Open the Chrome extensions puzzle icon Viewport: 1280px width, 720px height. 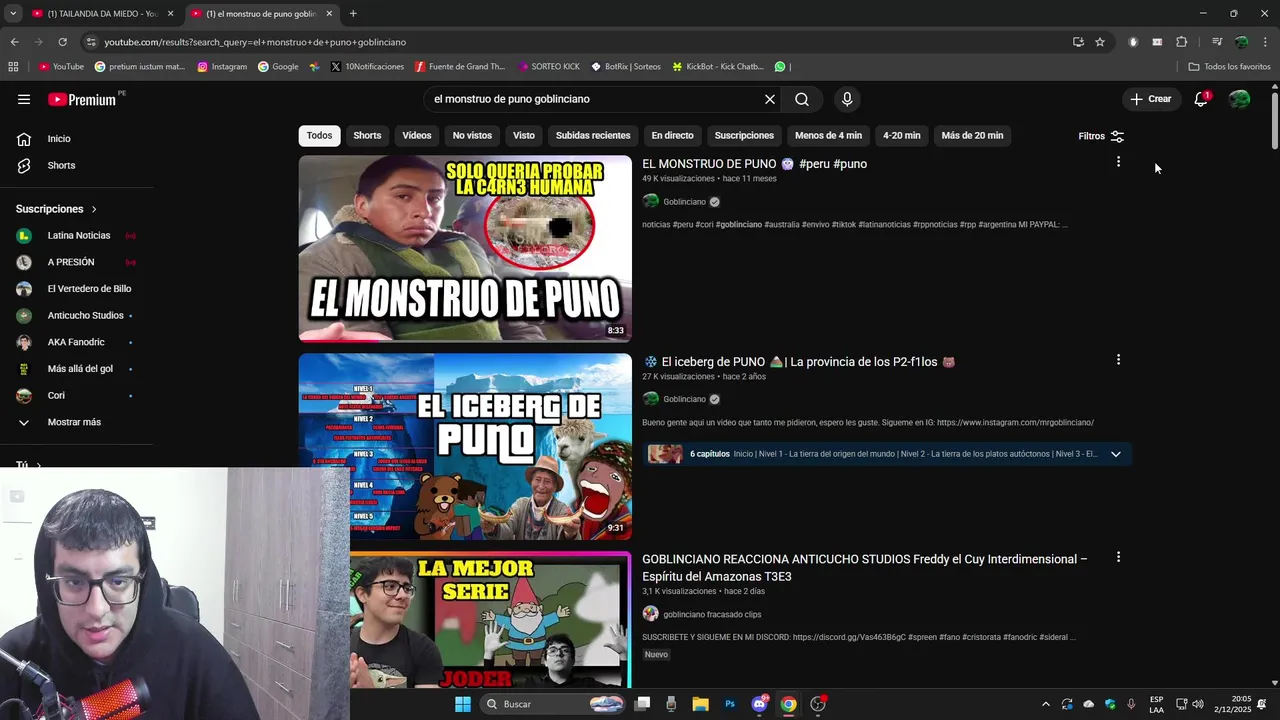[1182, 42]
